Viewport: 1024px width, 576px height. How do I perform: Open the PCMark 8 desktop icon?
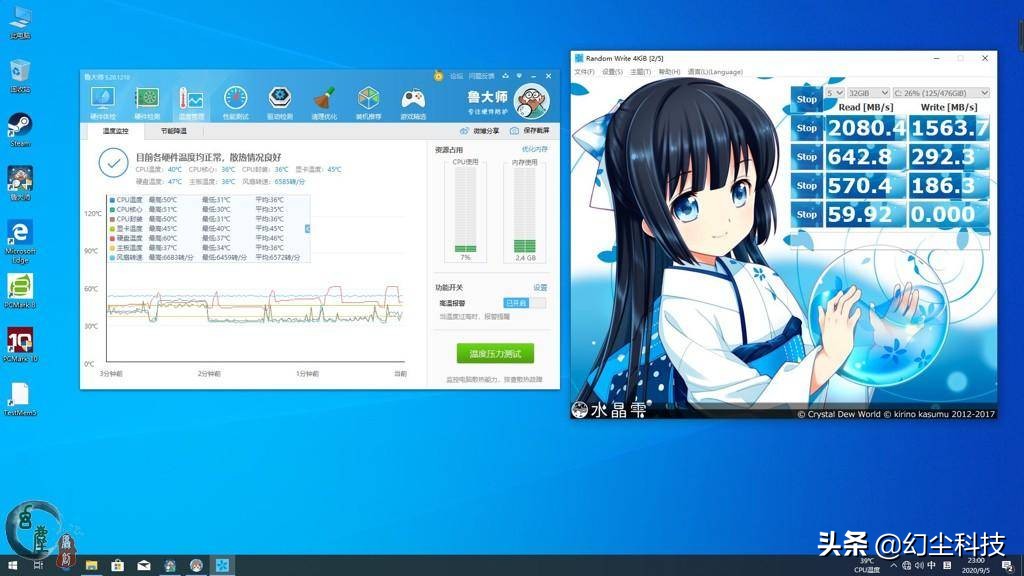pos(20,291)
